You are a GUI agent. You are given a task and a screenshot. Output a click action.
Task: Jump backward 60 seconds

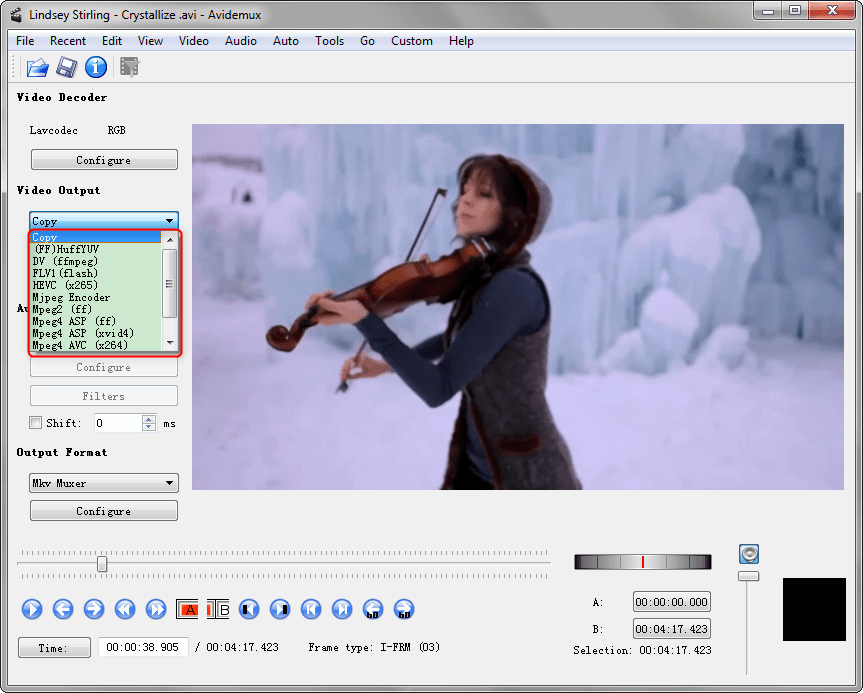373,609
